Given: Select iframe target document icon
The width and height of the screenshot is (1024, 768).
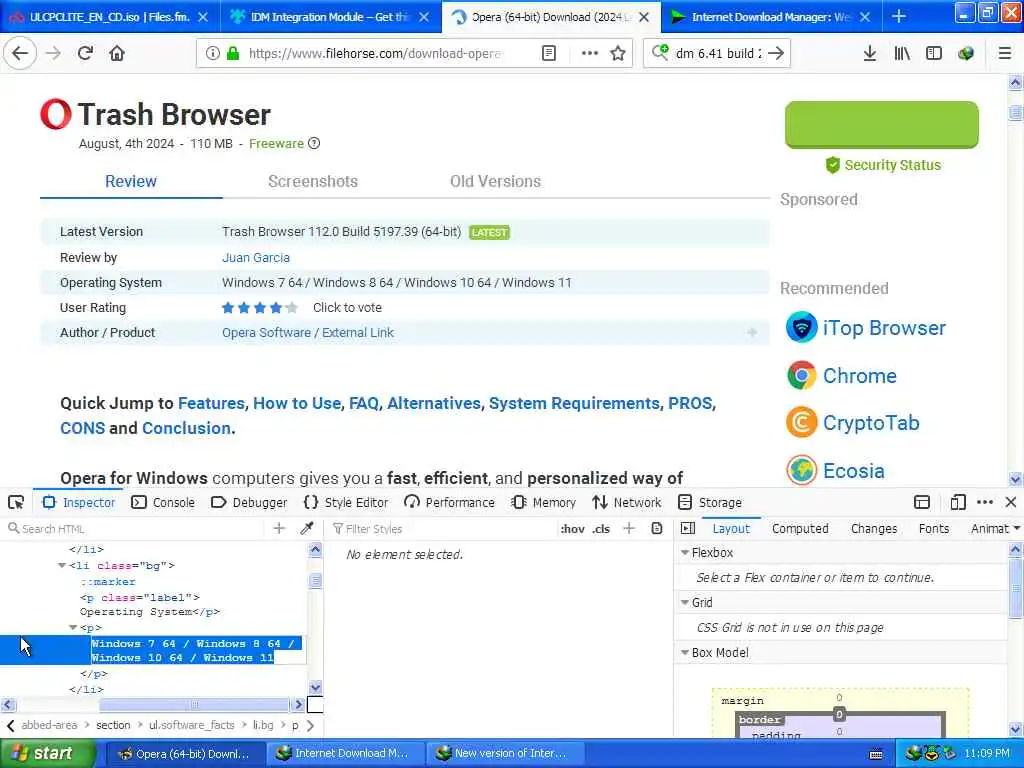Looking at the screenshot, I should (x=921, y=502).
